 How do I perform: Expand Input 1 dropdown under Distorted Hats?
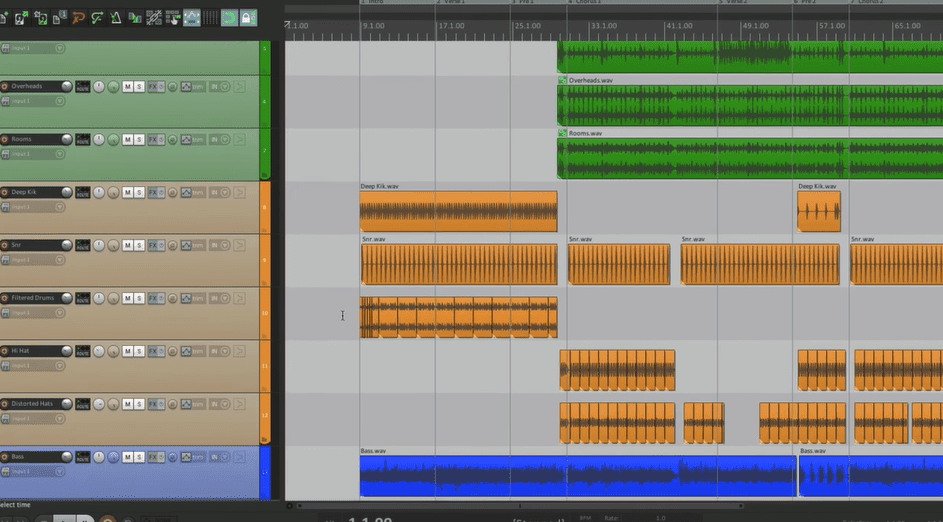[x=59, y=419]
